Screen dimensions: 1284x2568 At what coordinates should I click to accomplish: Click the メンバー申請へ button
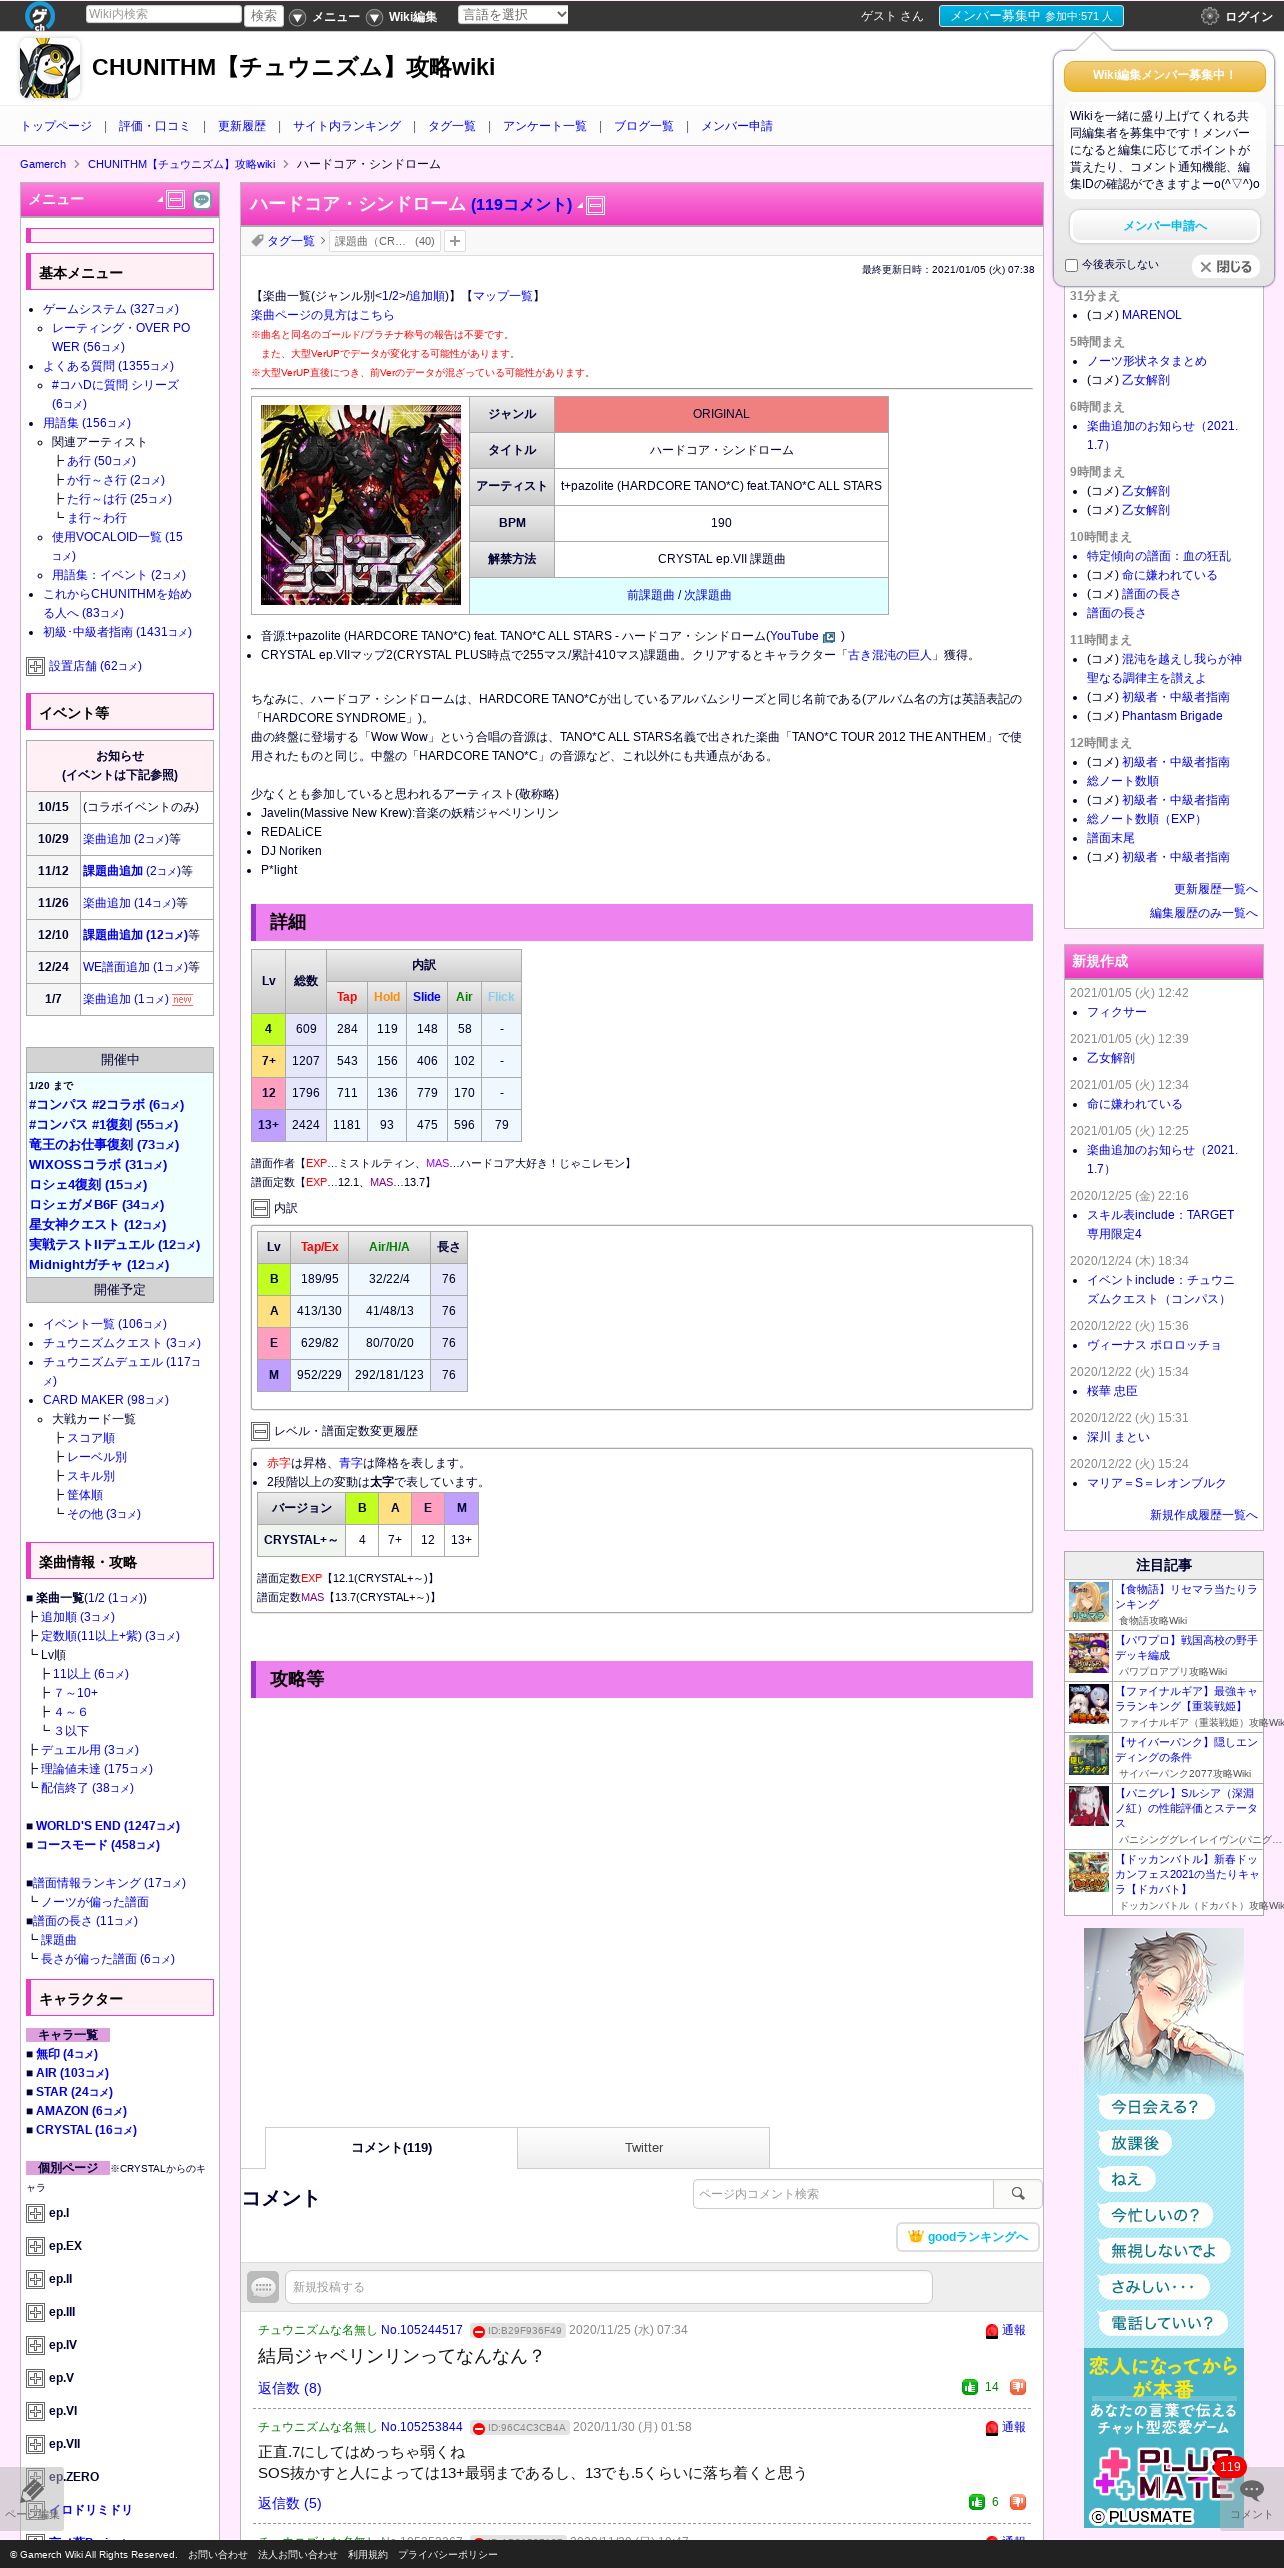[x=1165, y=226]
